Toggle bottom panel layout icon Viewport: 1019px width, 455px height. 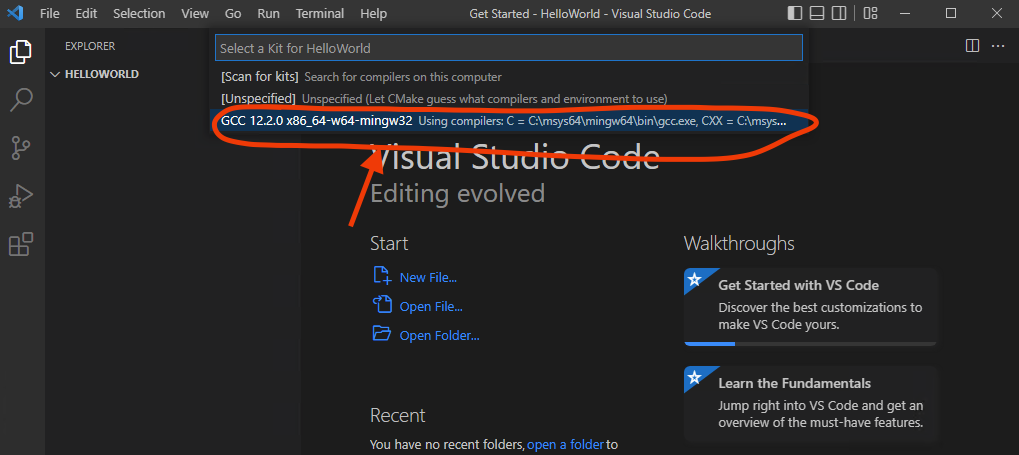coord(817,13)
